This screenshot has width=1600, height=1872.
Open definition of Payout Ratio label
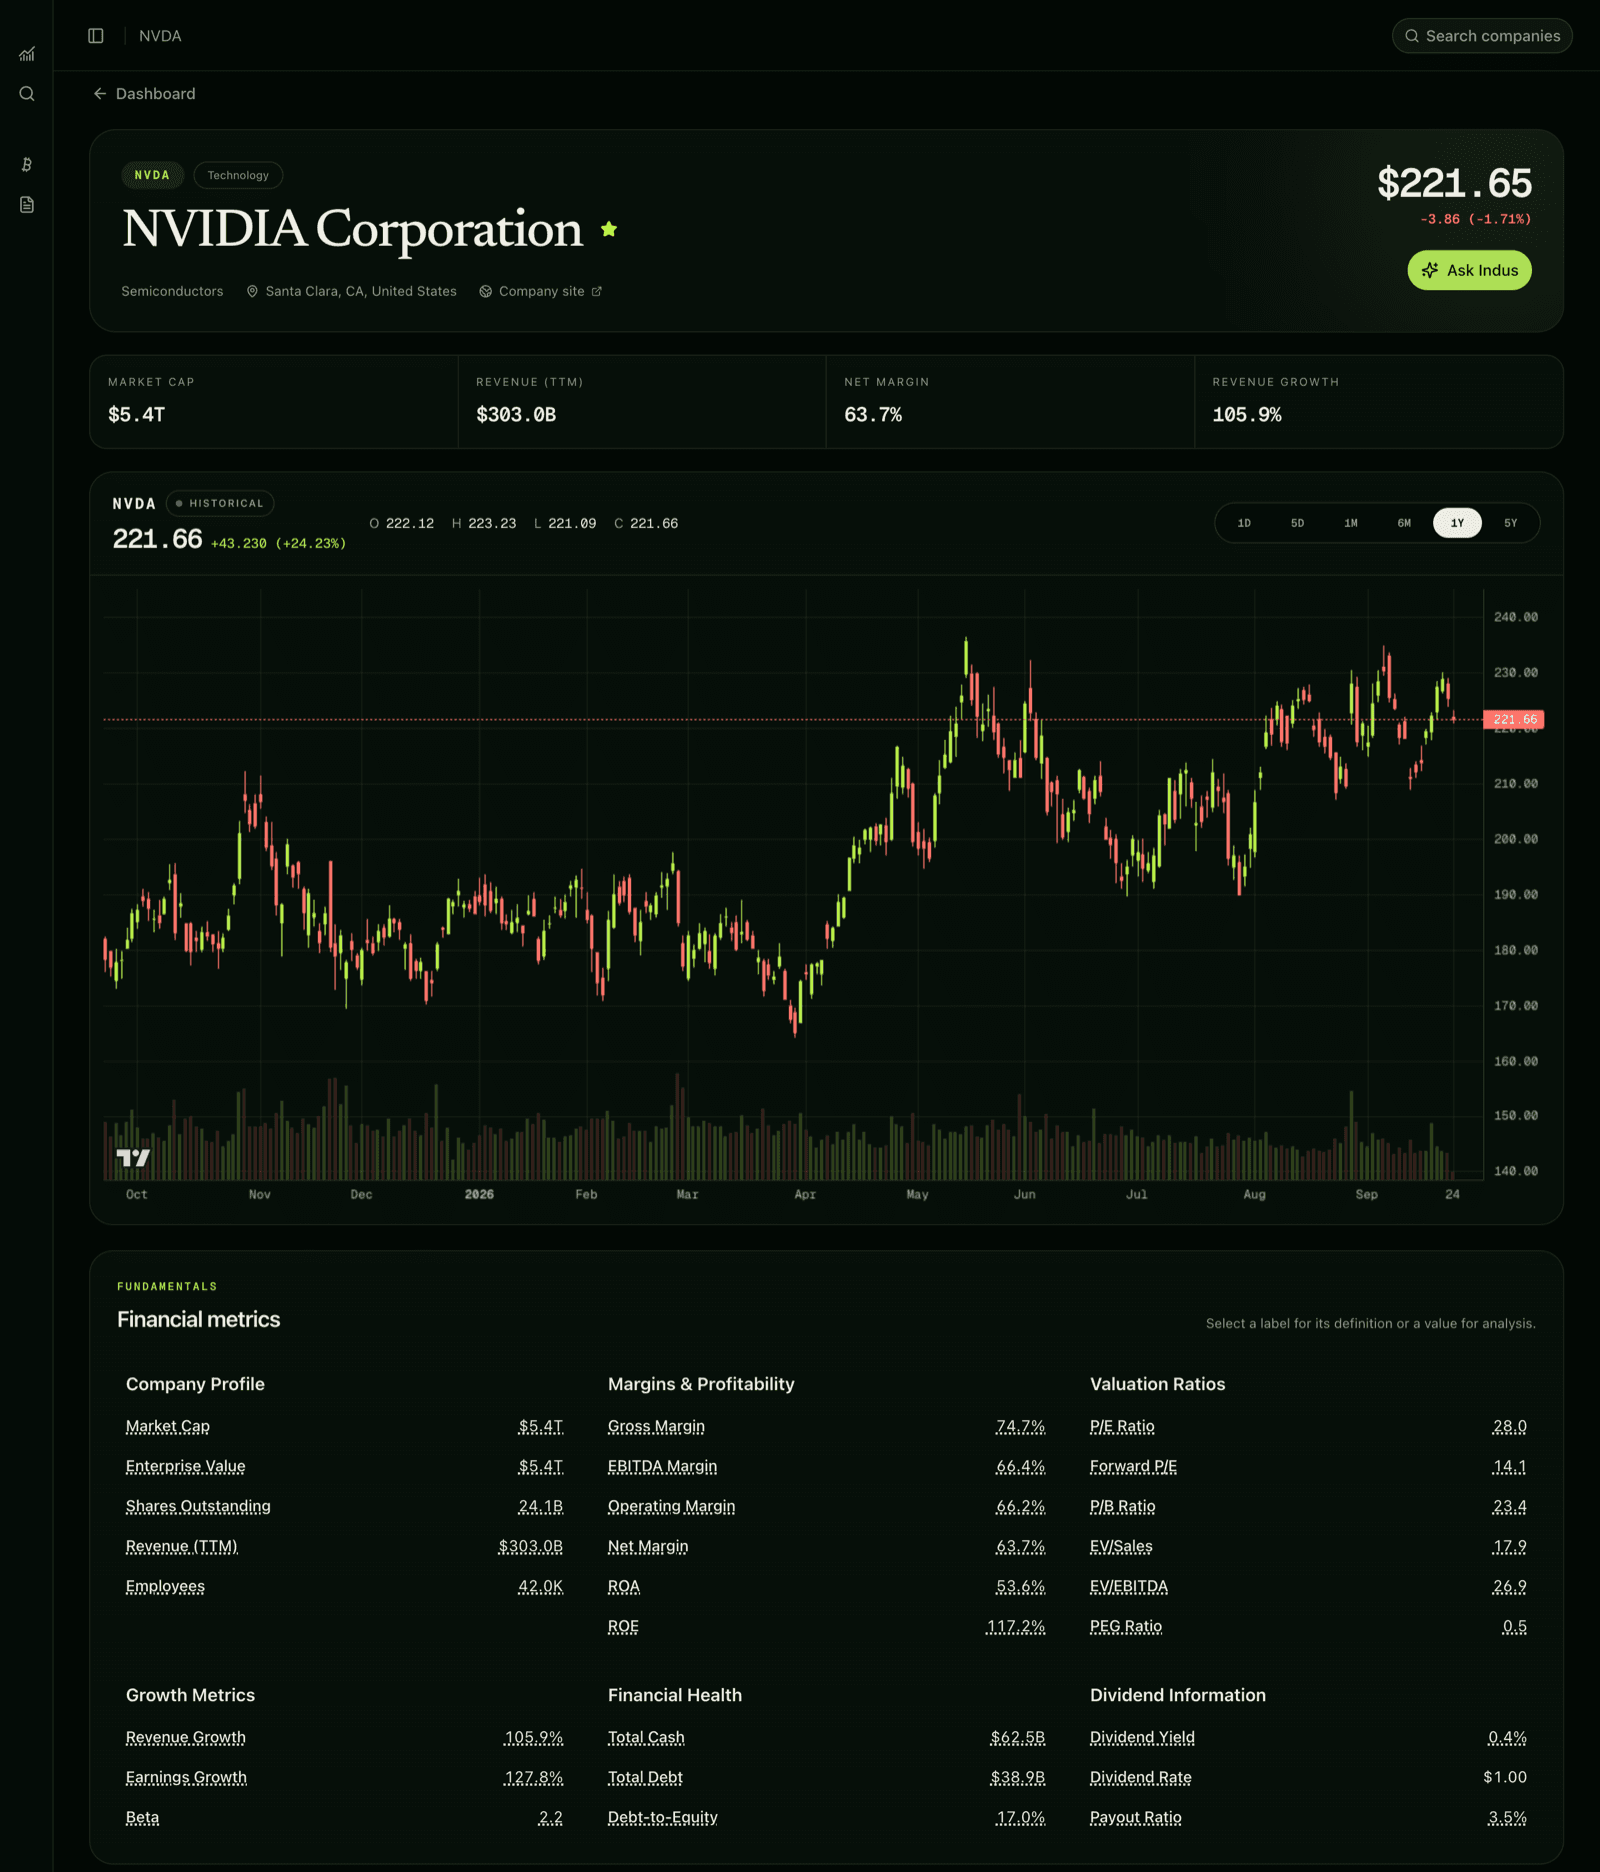coord(1136,1818)
